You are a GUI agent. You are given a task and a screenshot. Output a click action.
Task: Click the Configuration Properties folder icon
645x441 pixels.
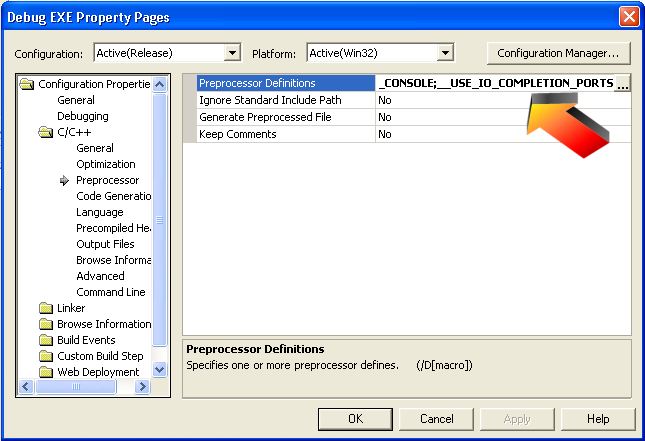pos(27,84)
